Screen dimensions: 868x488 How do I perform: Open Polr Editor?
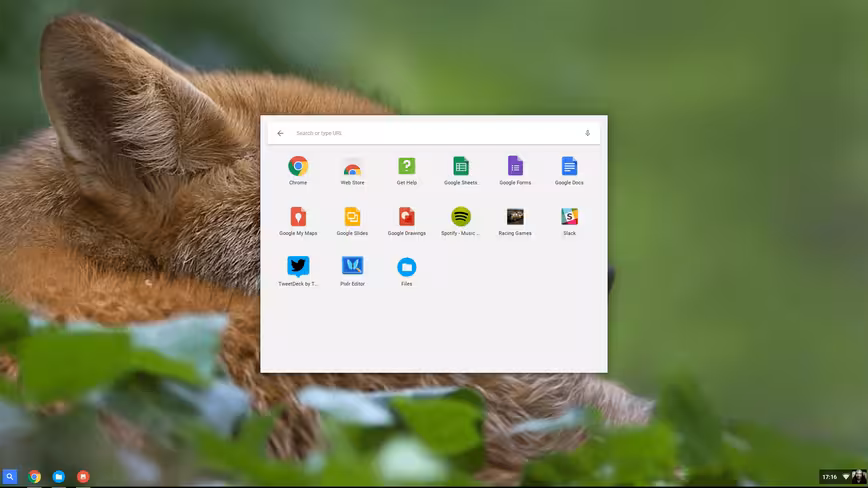(x=352, y=266)
